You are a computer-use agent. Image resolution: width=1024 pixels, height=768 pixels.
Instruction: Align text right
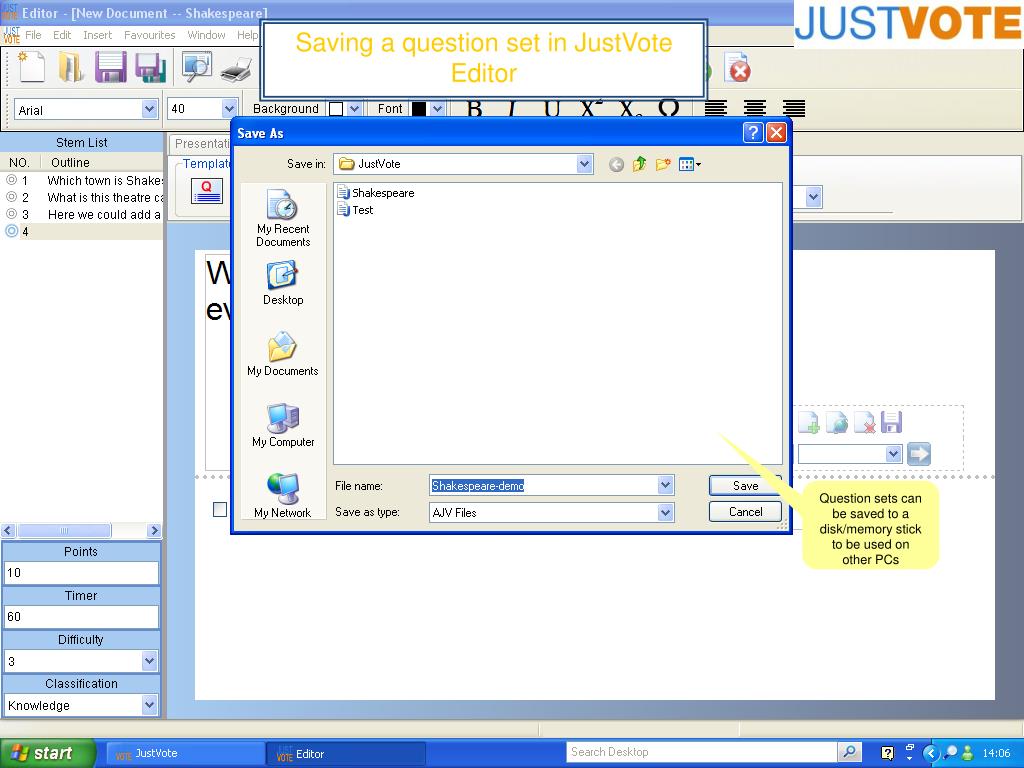pos(794,108)
